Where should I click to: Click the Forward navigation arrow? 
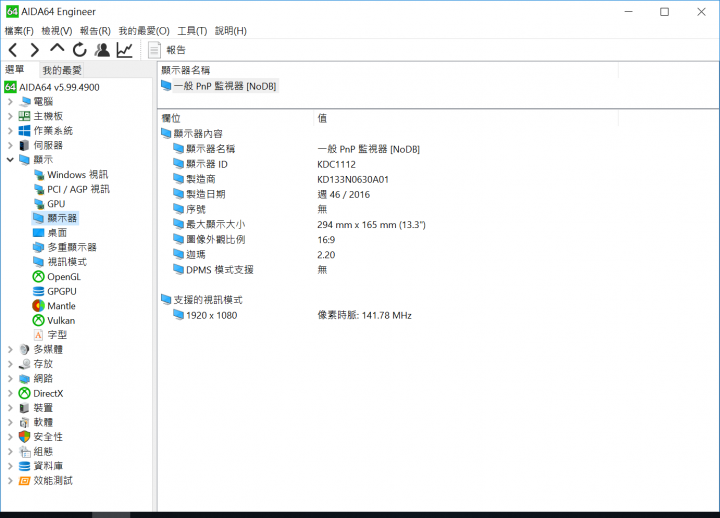(x=34, y=50)
